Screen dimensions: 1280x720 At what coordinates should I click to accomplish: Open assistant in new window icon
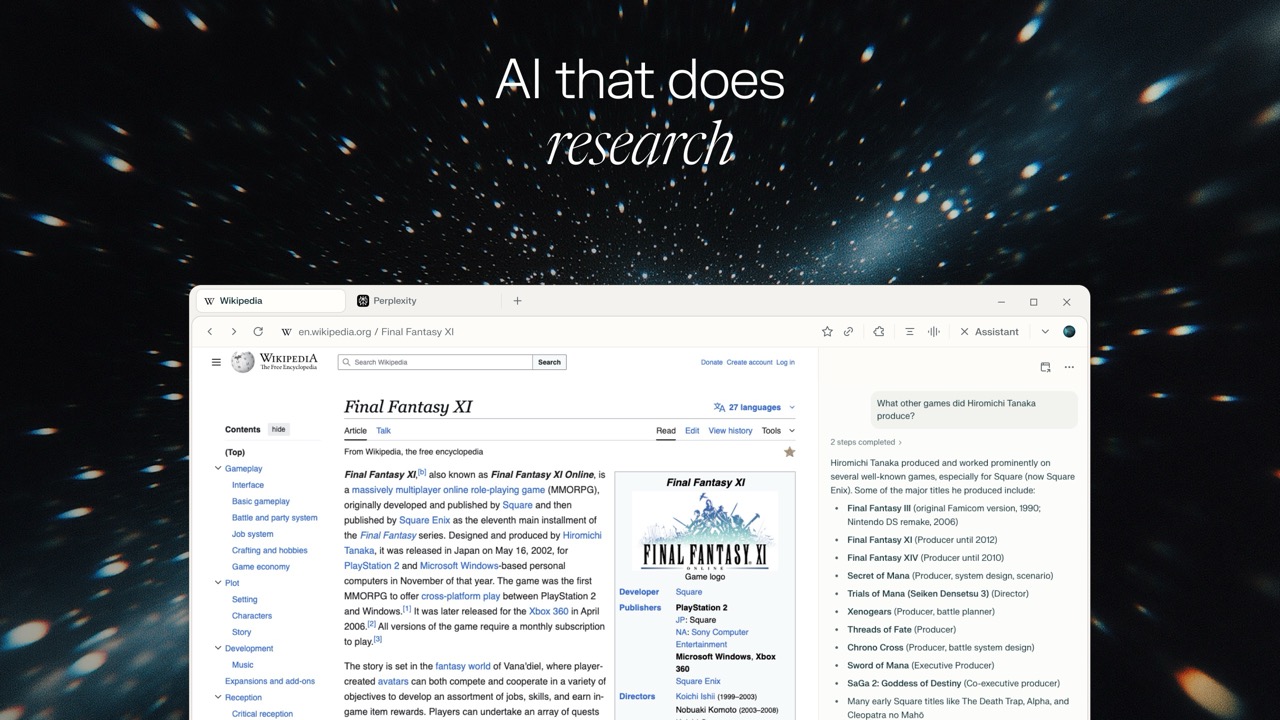pyautogui.click(x=1045, y=367)
